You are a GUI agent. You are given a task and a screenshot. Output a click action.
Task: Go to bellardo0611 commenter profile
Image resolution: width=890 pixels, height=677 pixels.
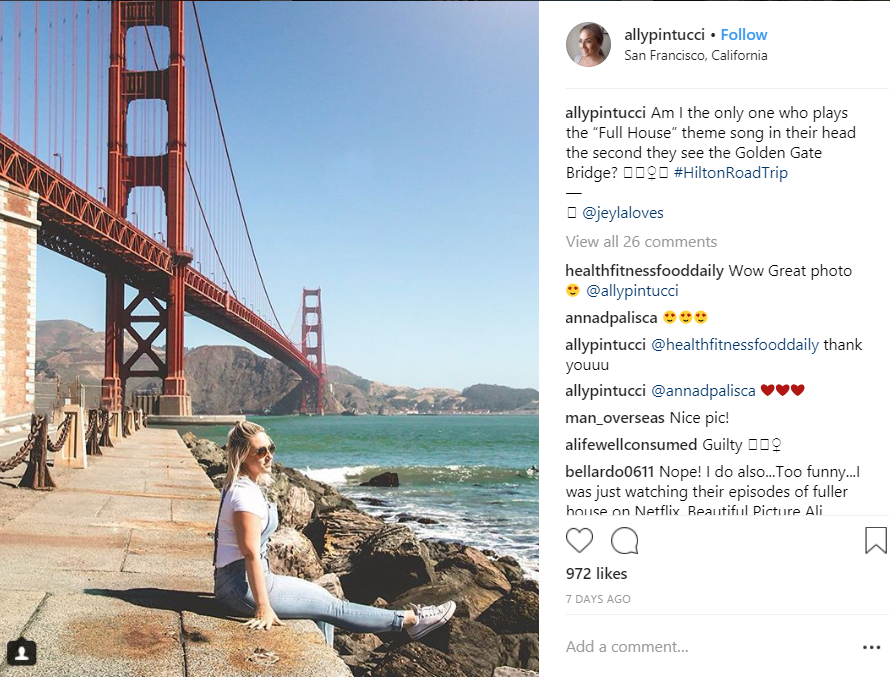pos(610,472)
